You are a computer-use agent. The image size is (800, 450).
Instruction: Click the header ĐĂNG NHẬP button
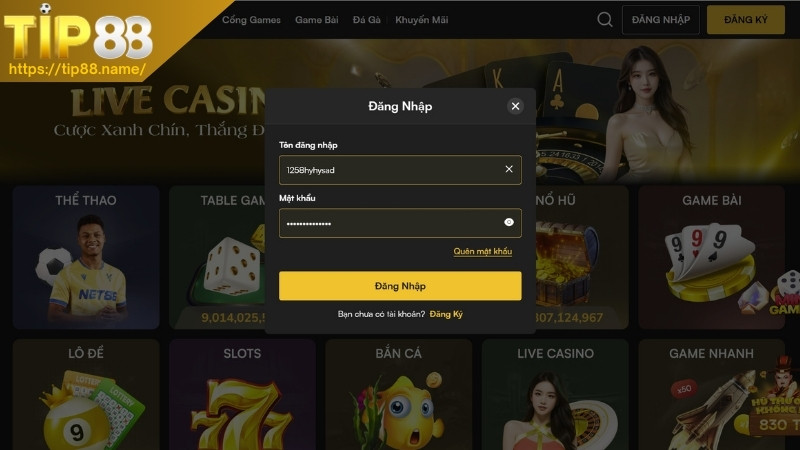click(x=661, y=20)
